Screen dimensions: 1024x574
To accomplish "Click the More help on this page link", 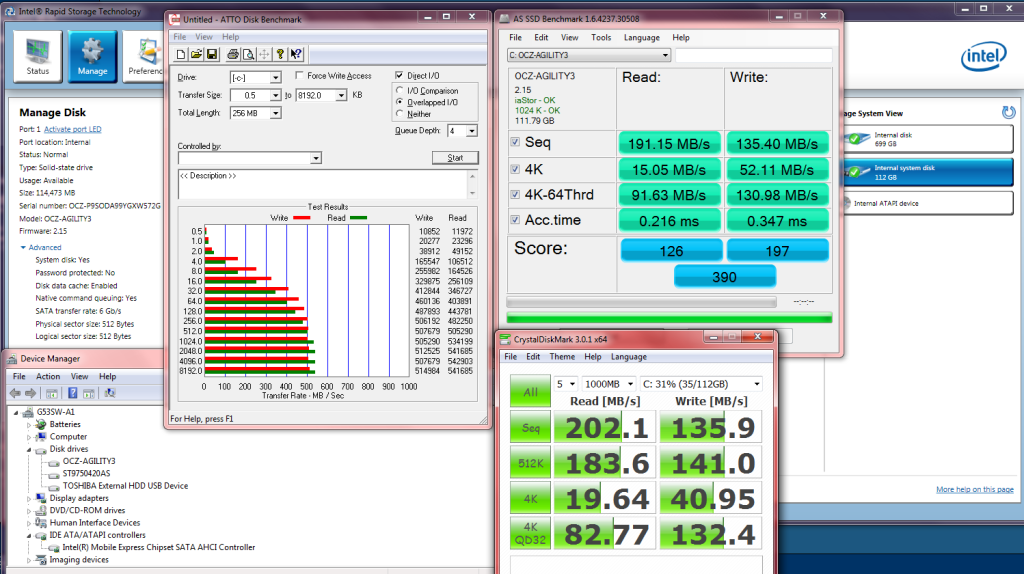I will click(x=974, y=489).
